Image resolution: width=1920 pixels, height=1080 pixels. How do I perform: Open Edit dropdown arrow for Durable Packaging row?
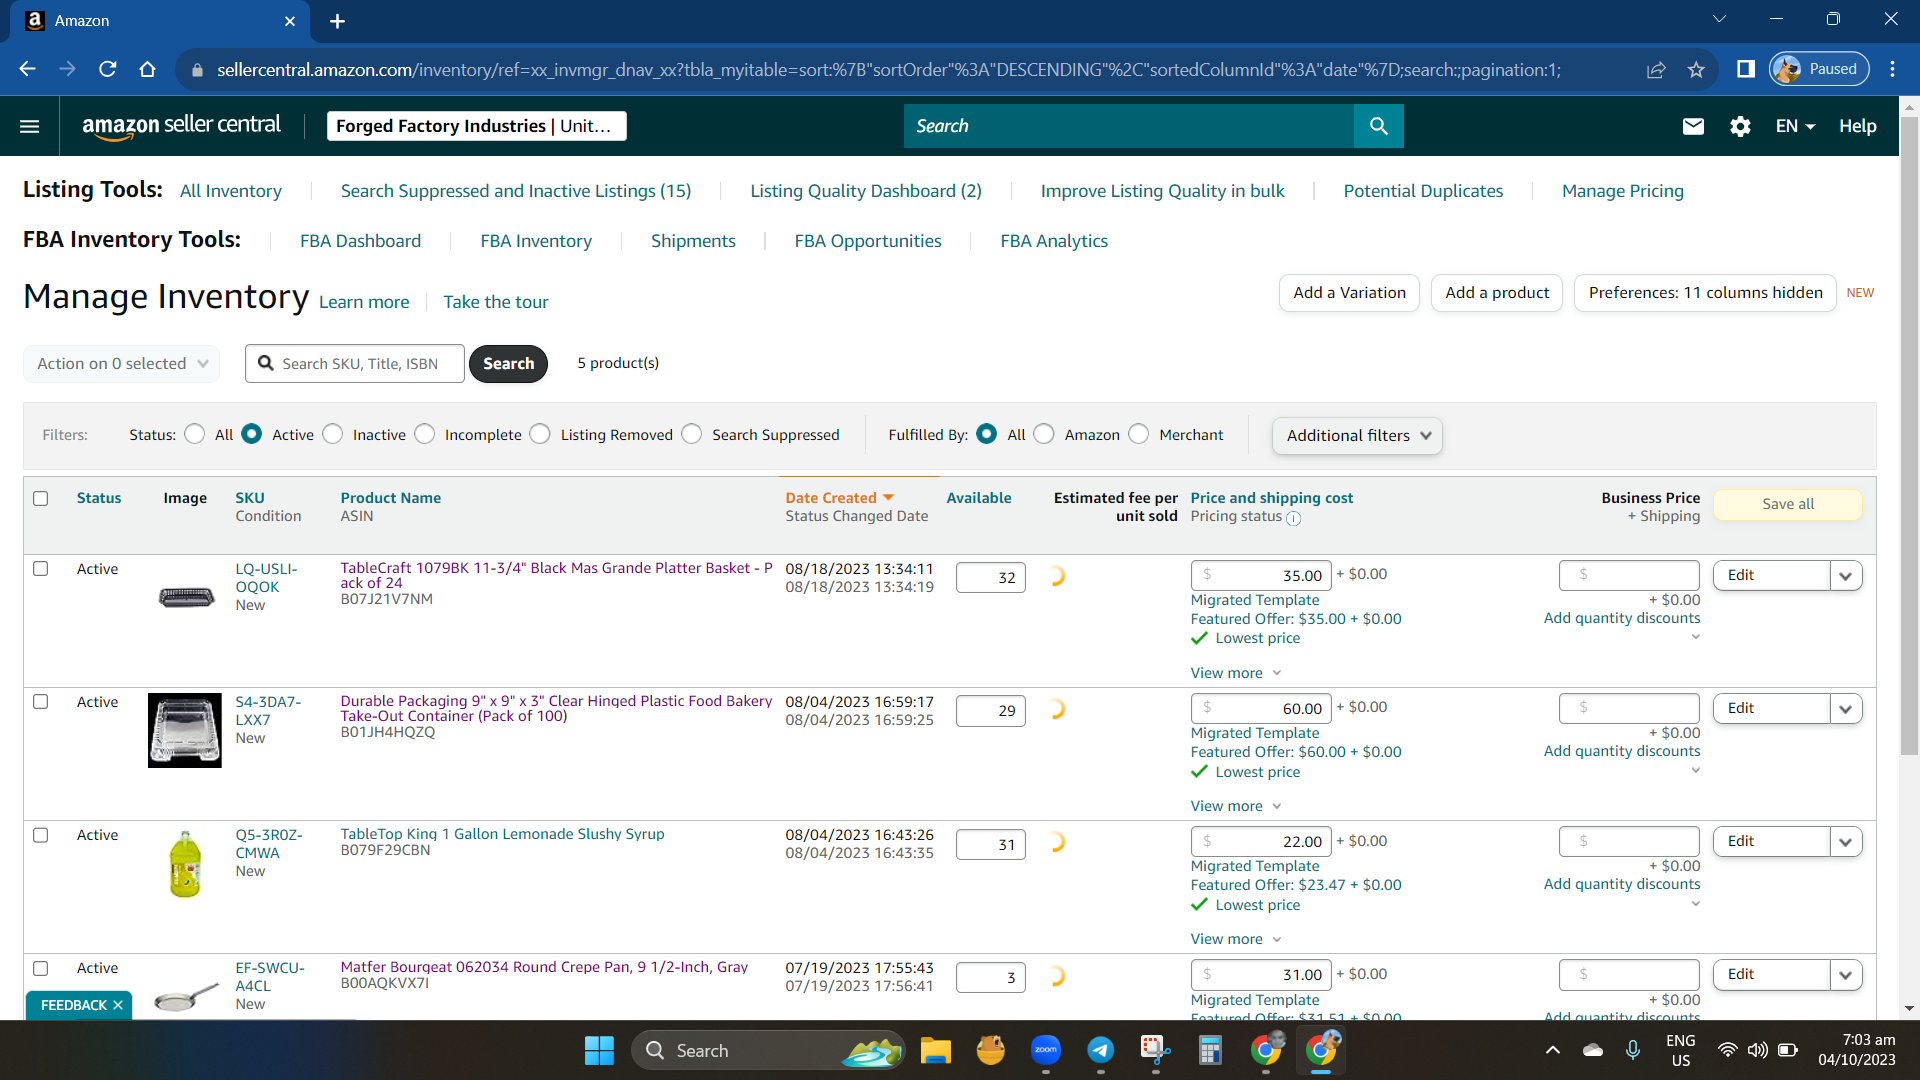(x=1846, y=709)
